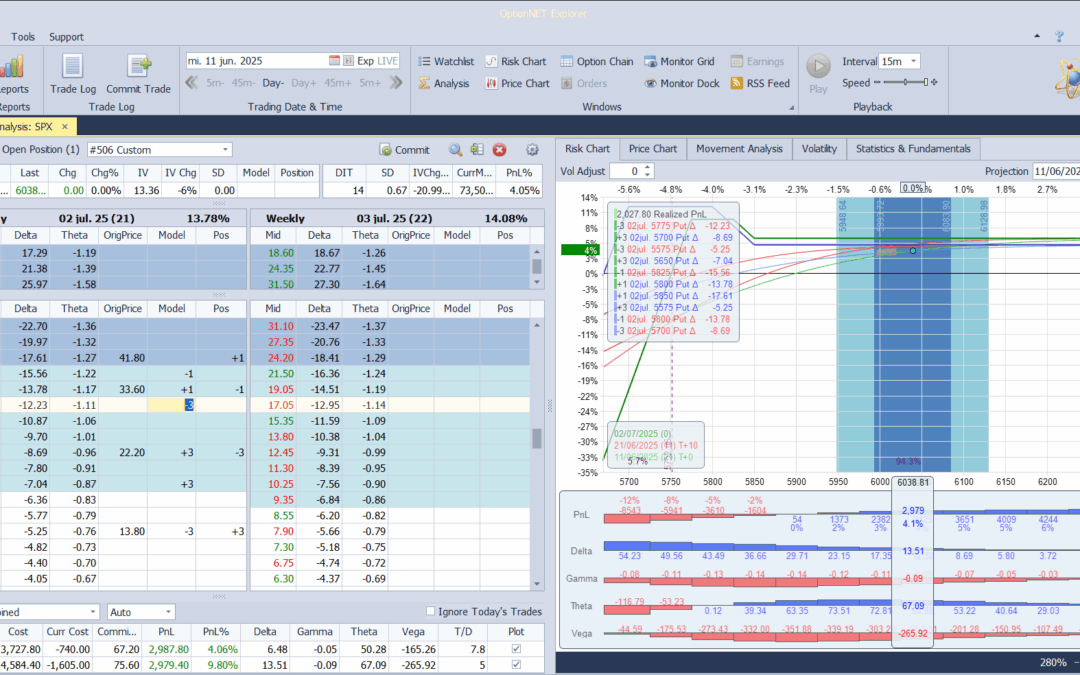
Task: Adjust the playback Speed slider
Action: (x=904, y=83)
